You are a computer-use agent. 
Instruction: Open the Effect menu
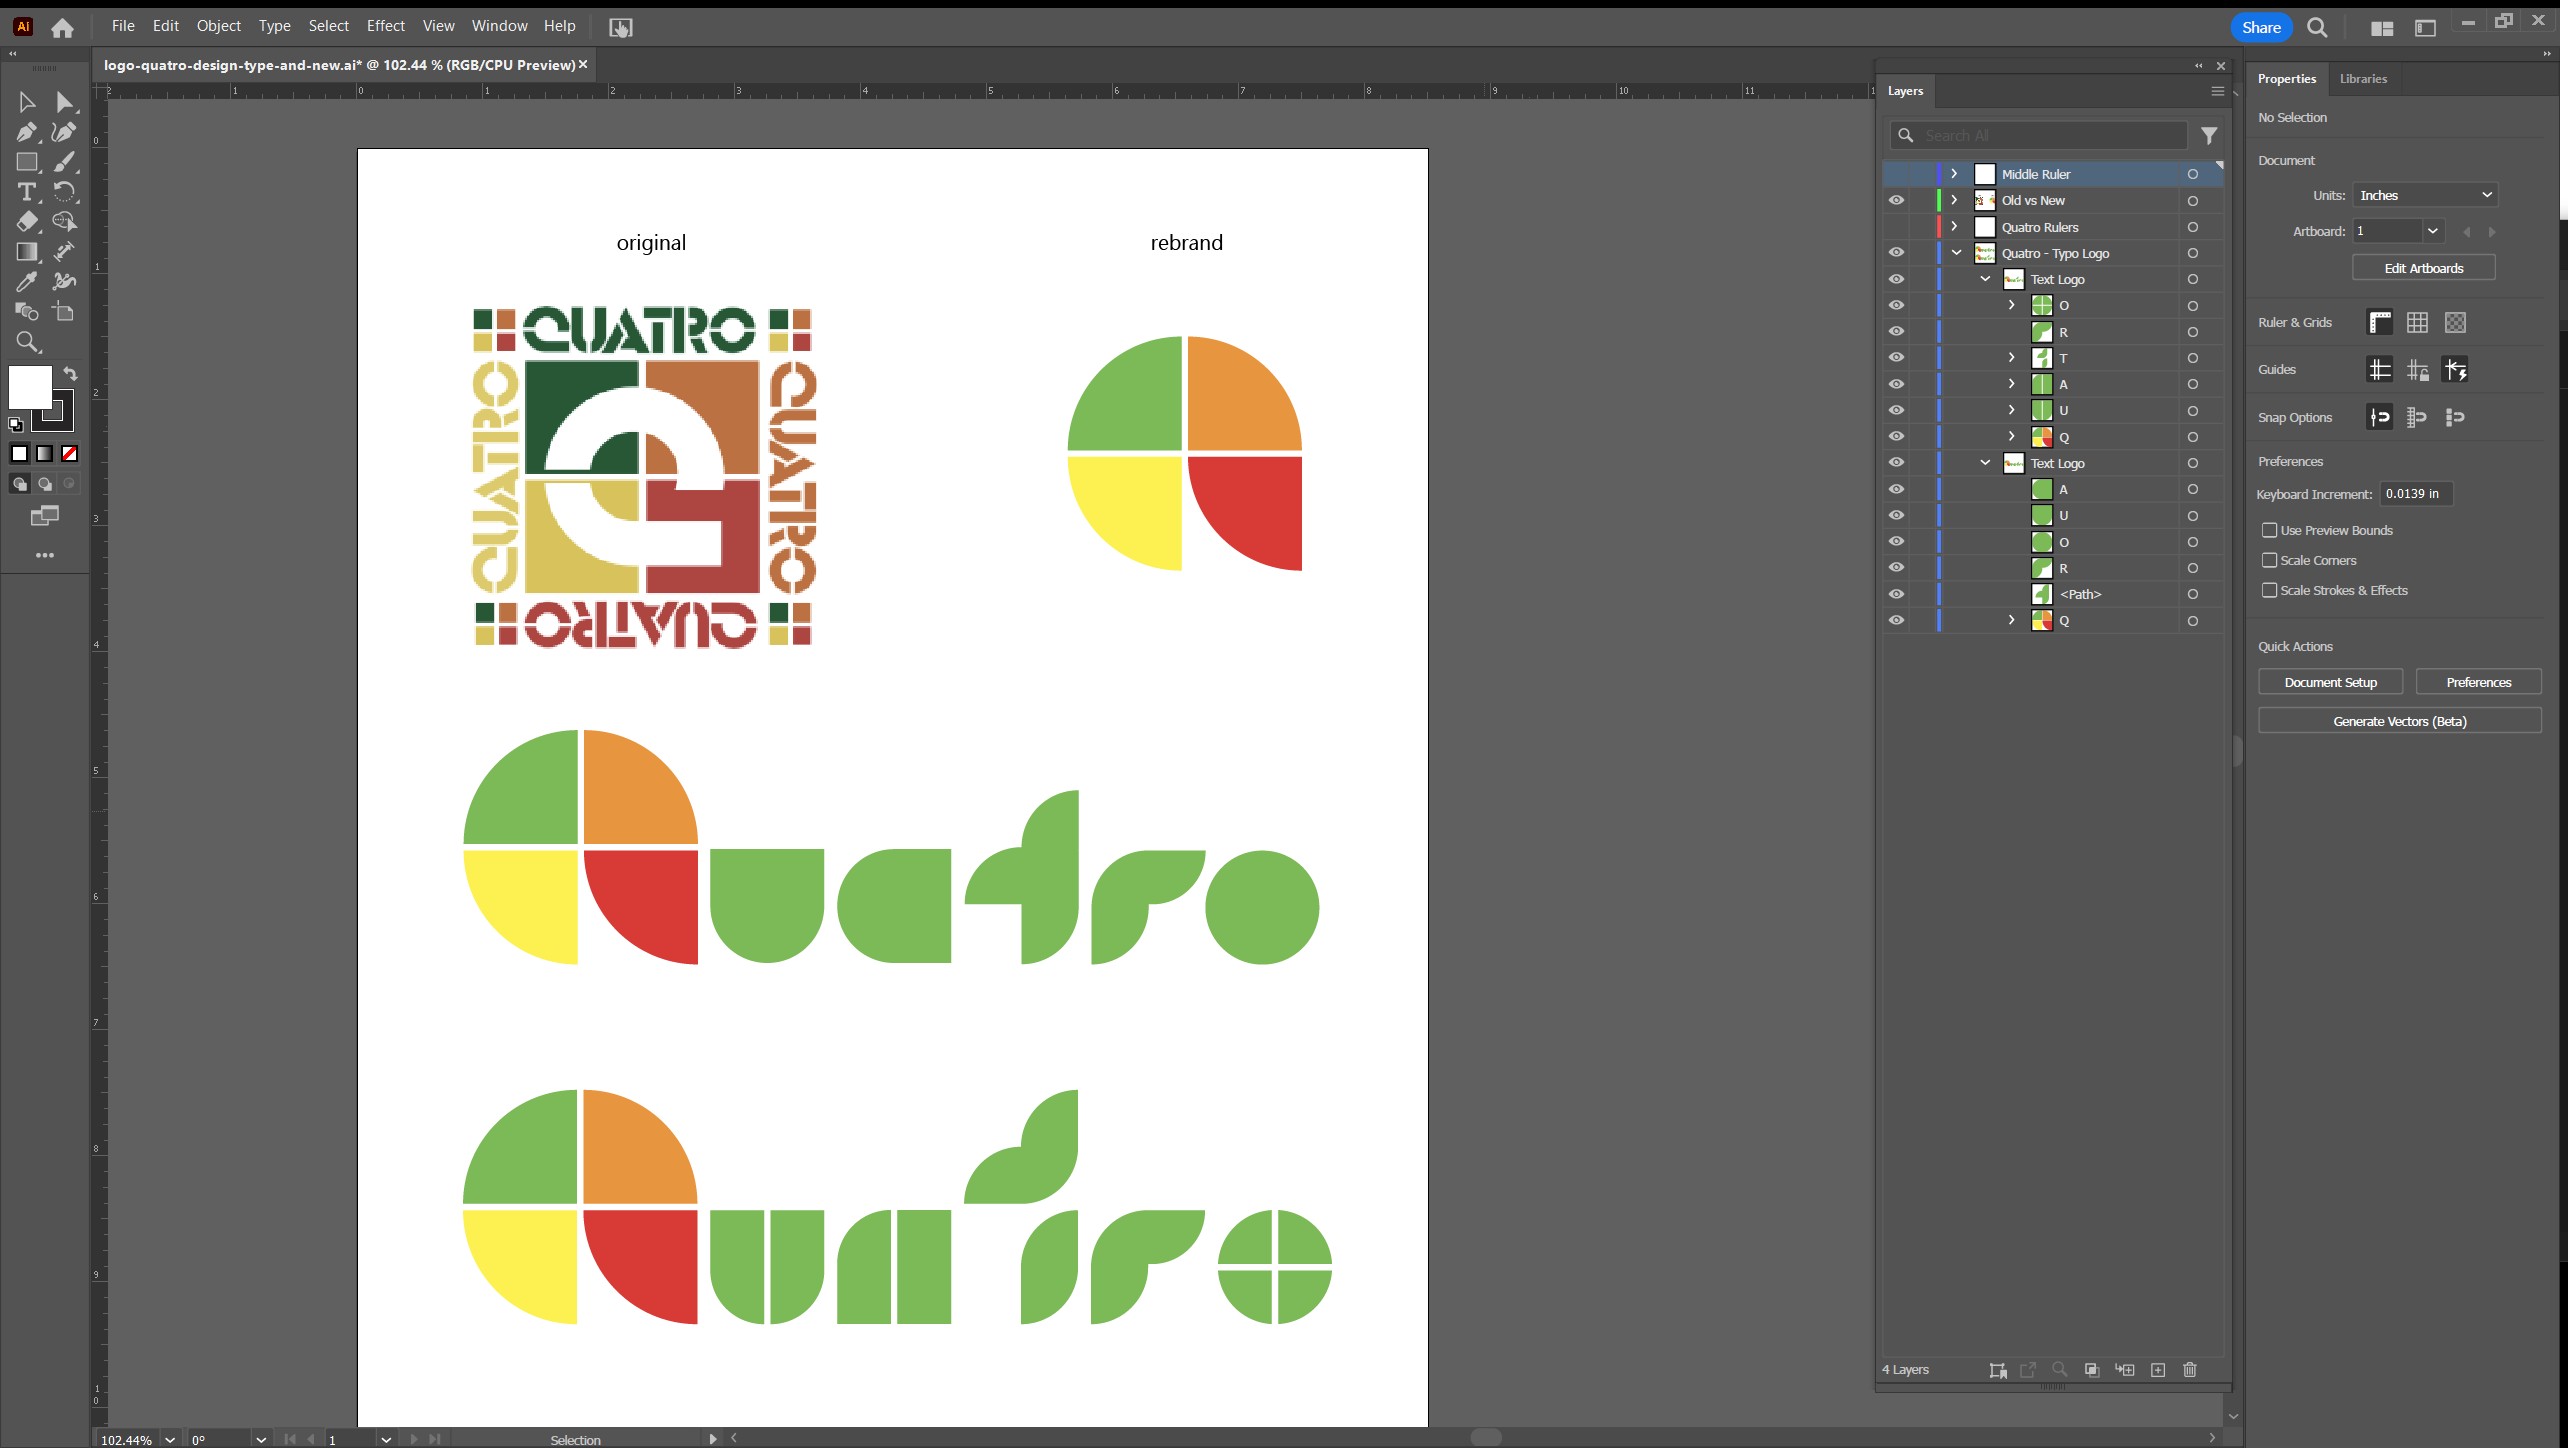[x=385, y=26]
